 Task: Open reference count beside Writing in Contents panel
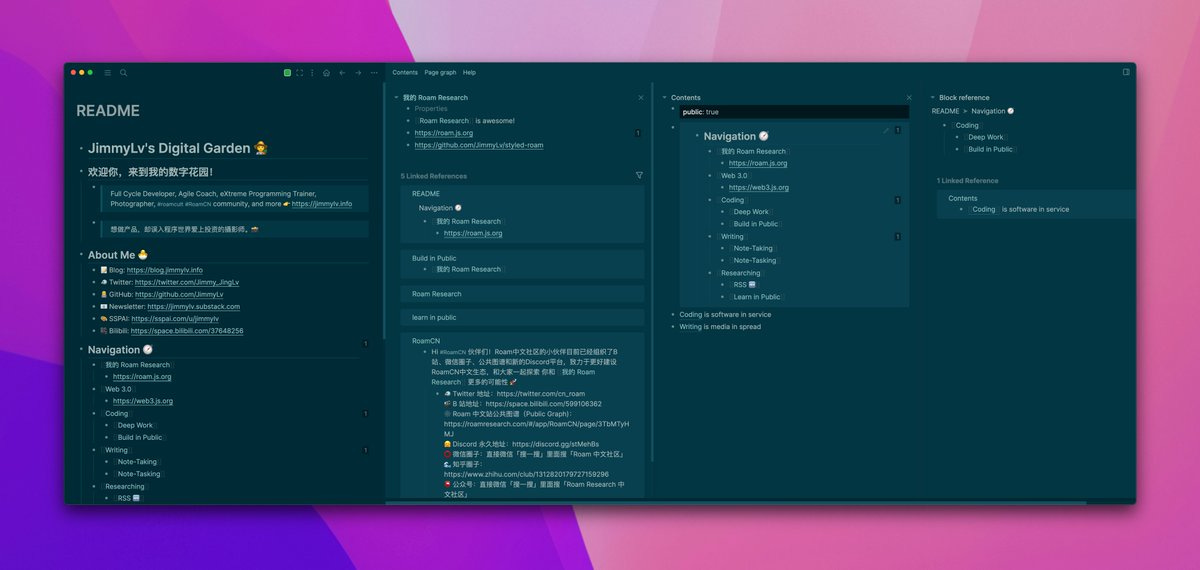click(x=897, y=237)
